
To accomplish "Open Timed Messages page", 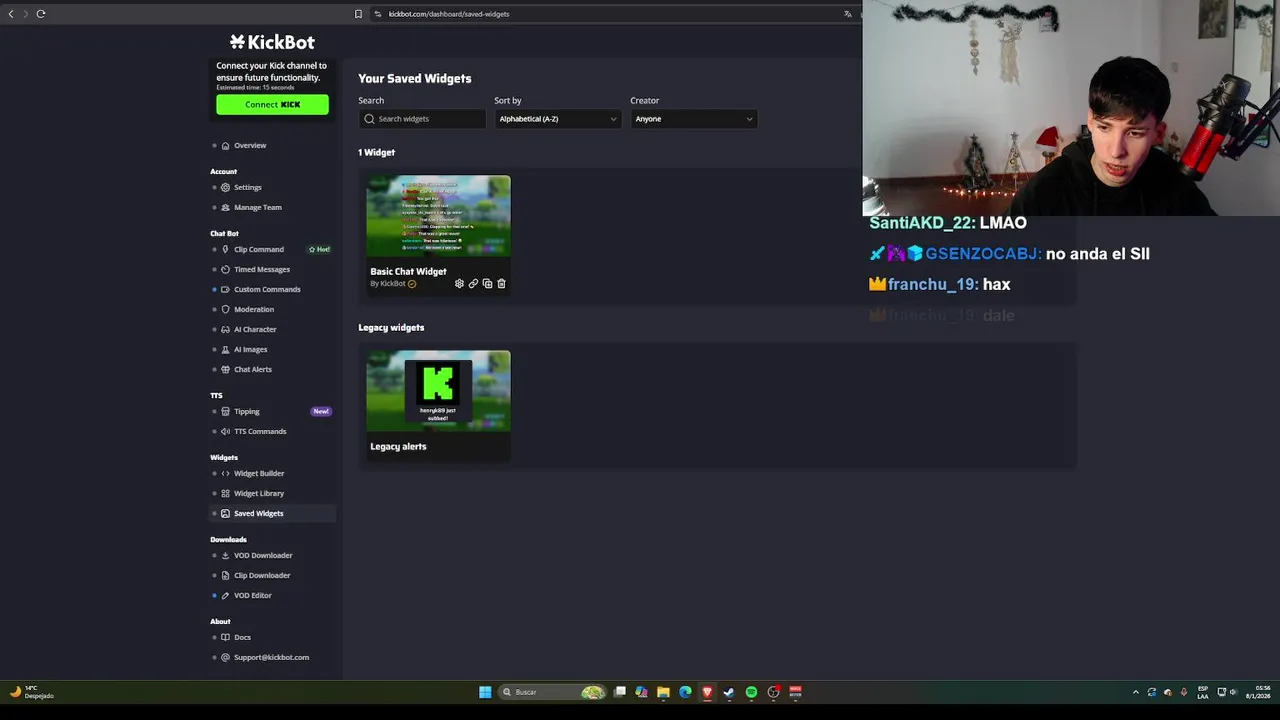I will [262, 270].
